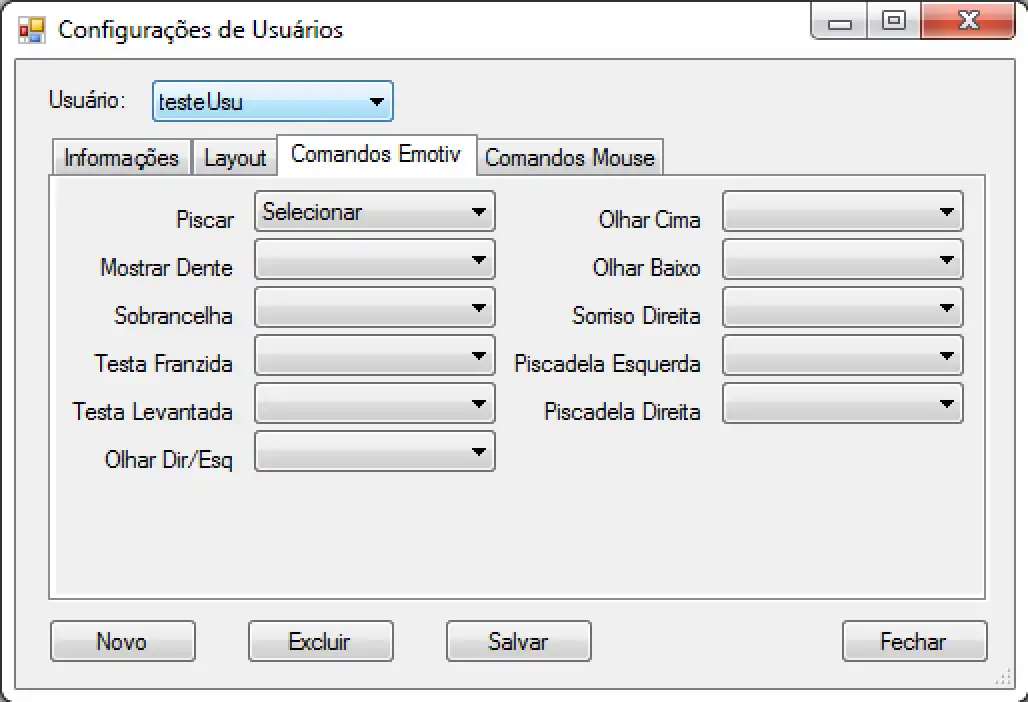Switch to the Informações tab

click(120, 157)
